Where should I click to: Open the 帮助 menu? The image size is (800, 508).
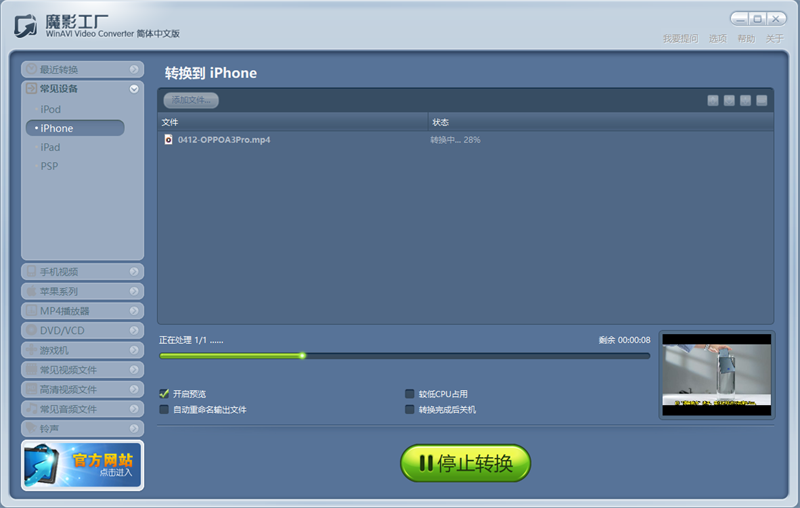point(746,39)
